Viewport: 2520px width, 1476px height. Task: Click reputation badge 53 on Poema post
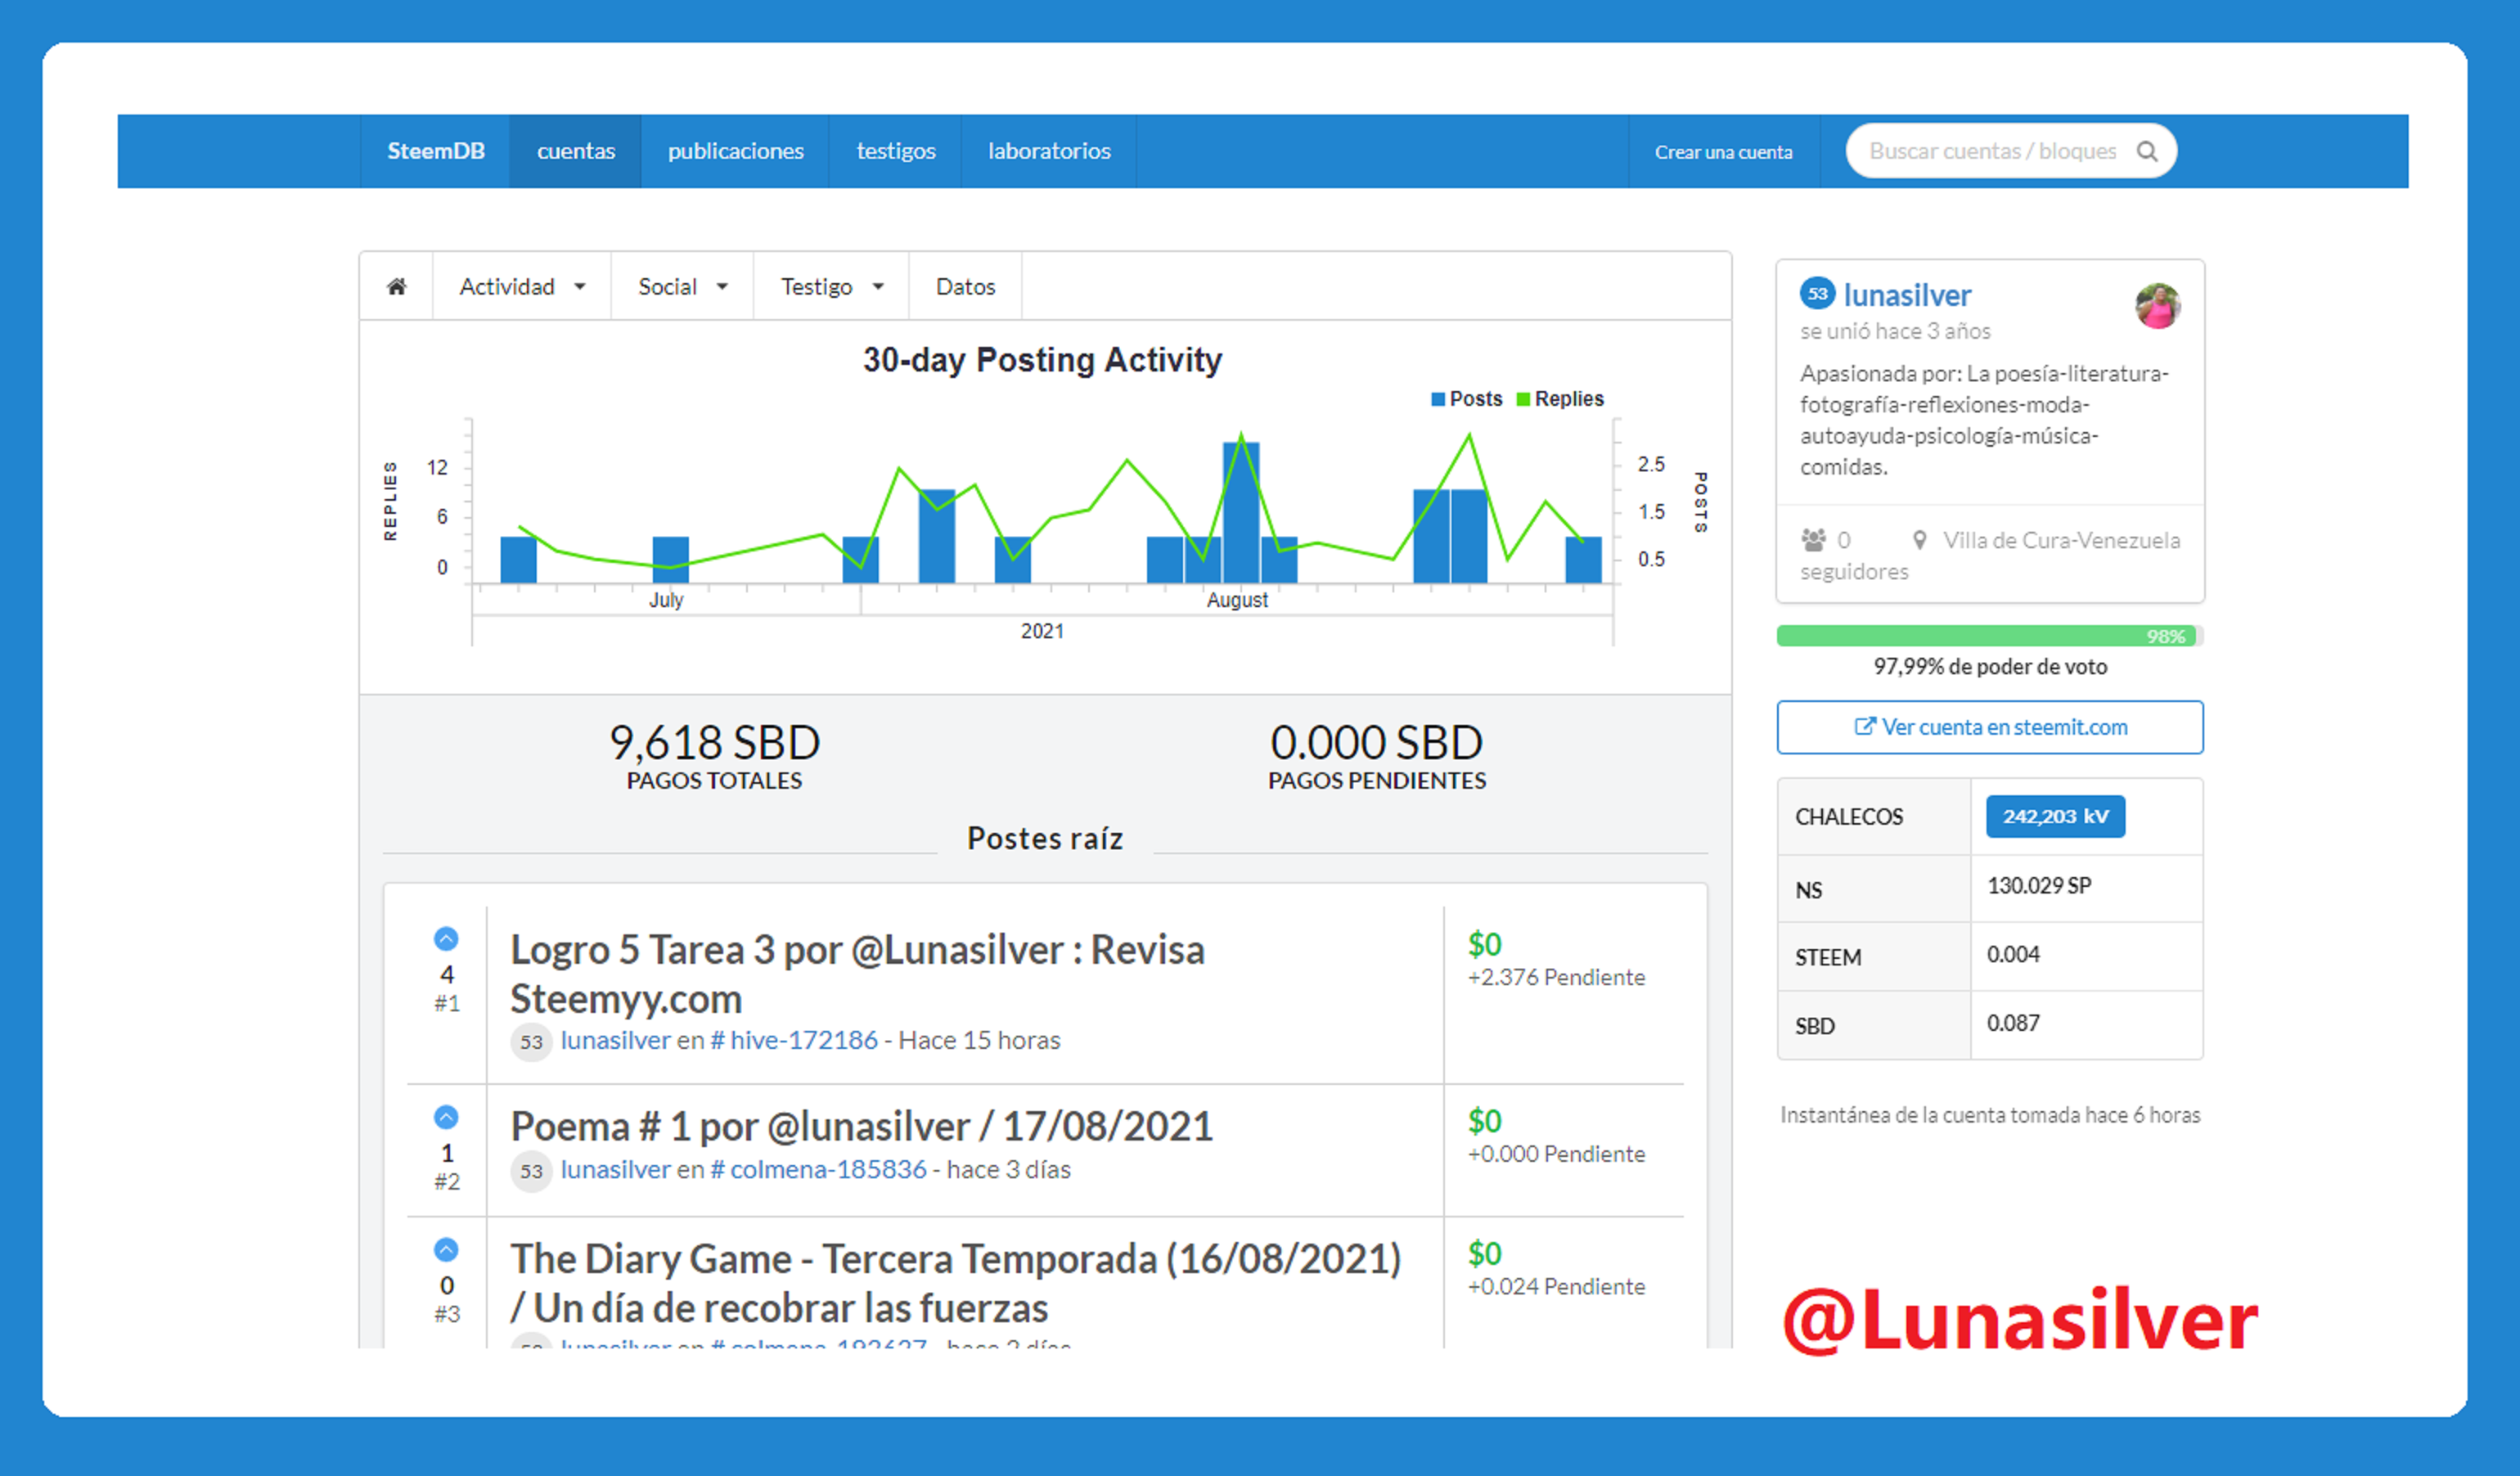(x=531, y=1170)
